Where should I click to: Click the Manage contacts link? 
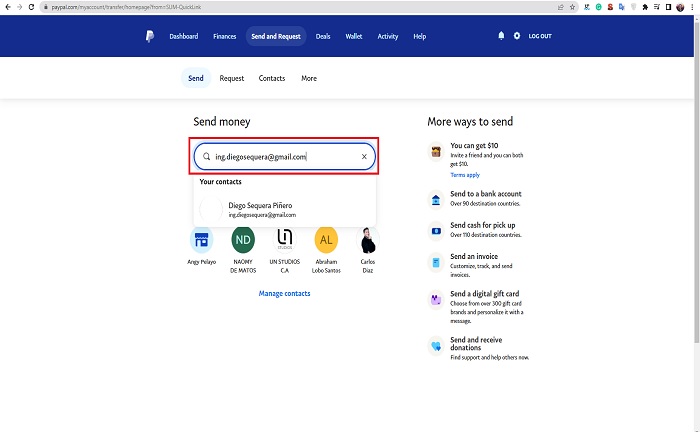click(x=284, y=293)
